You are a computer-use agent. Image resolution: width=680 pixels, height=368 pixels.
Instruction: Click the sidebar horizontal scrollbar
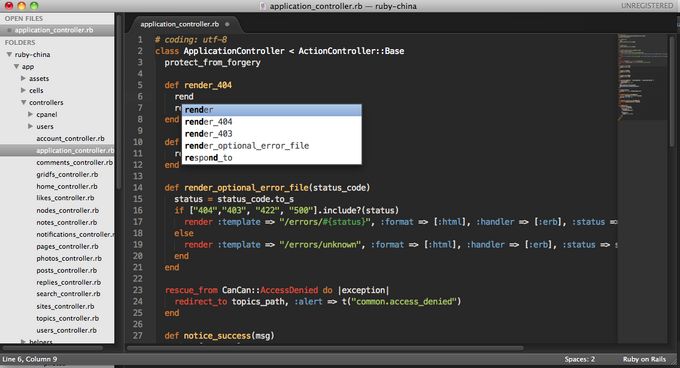point(52,348)
